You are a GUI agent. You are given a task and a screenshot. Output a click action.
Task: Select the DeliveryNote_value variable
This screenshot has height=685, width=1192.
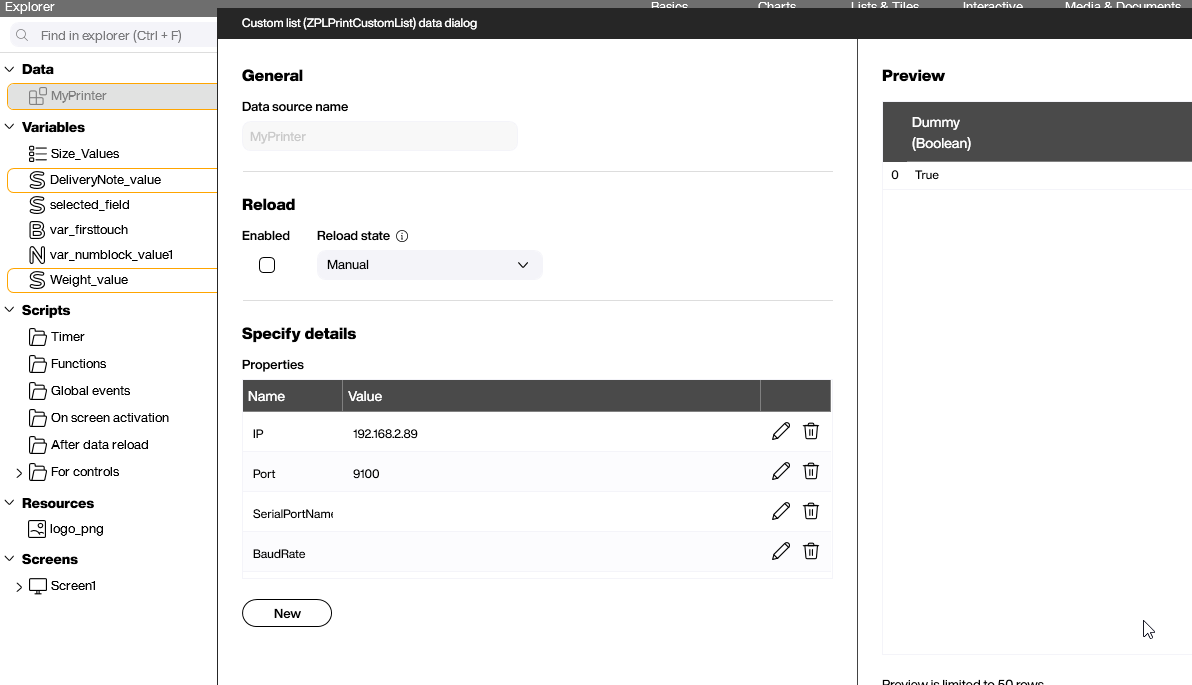point(105,180)
